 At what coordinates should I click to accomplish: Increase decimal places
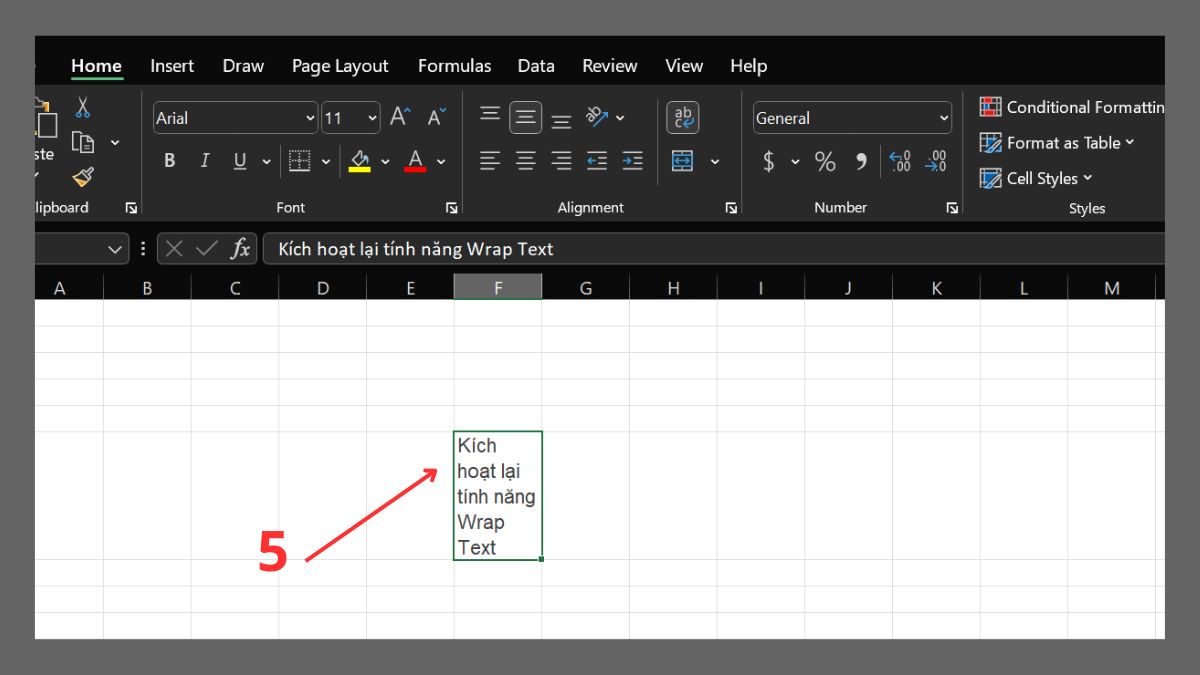pos(899,161)
